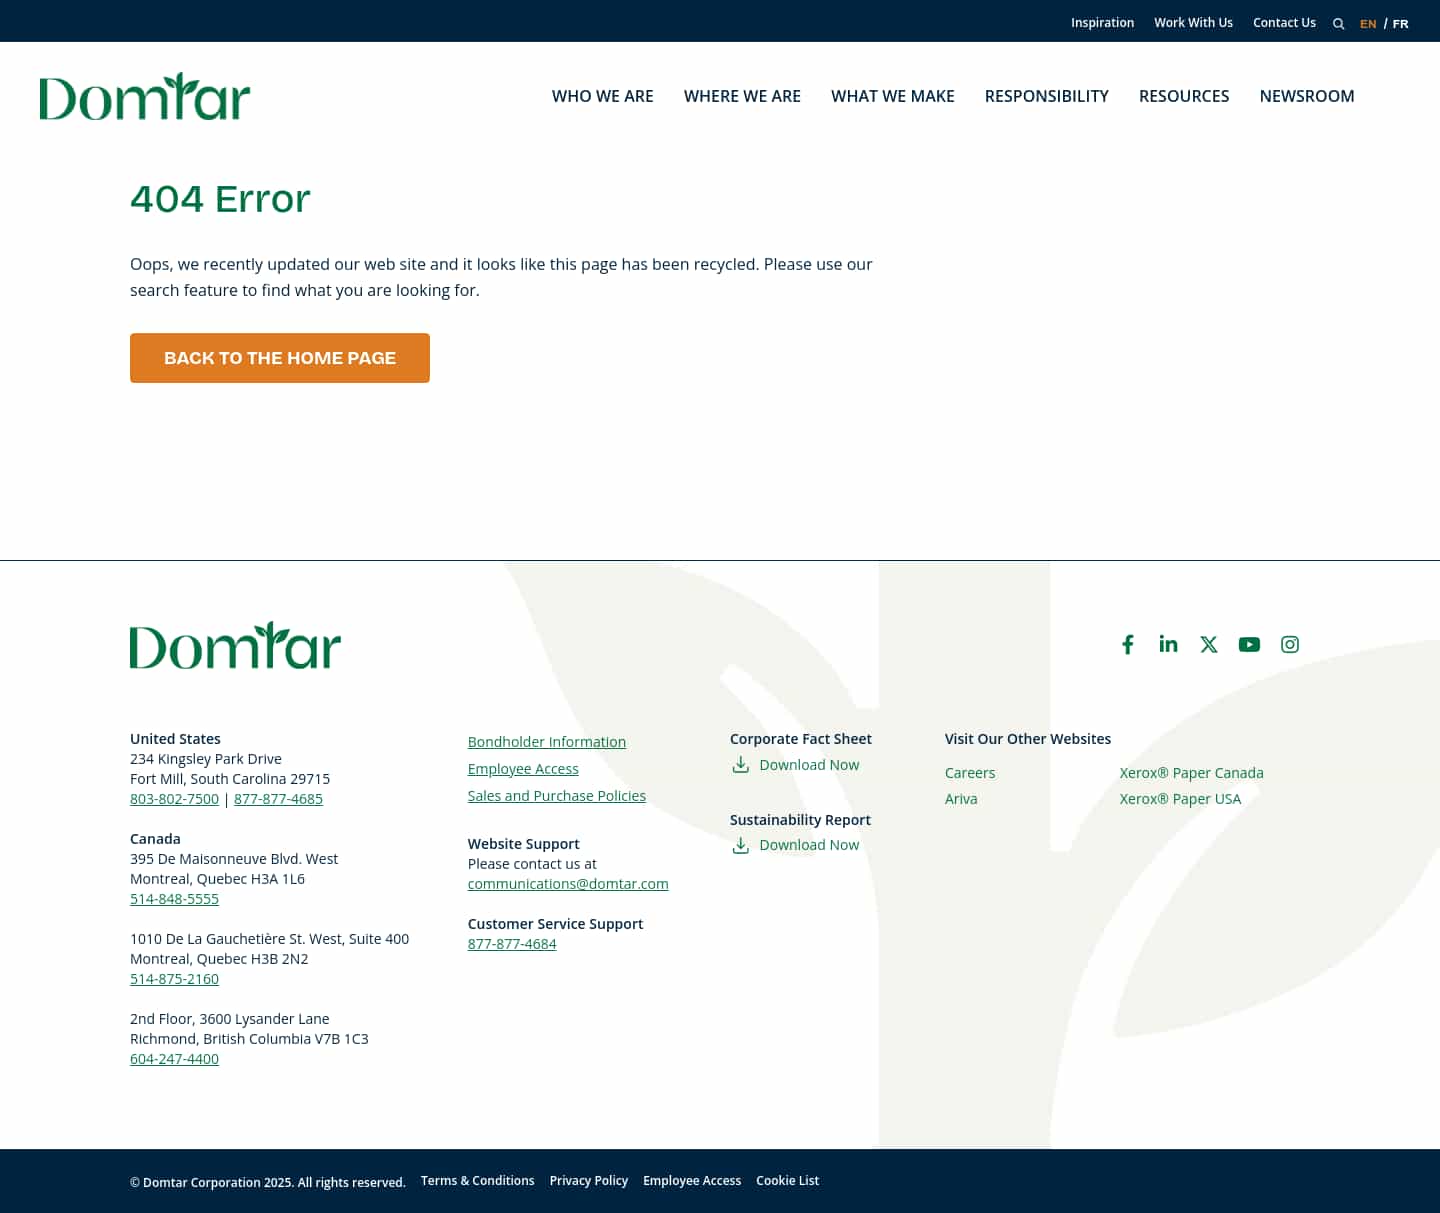Screen dimensions: 1440x1213
Task: Open Domtar Facebook page icon
Action: coord(1128,645)
